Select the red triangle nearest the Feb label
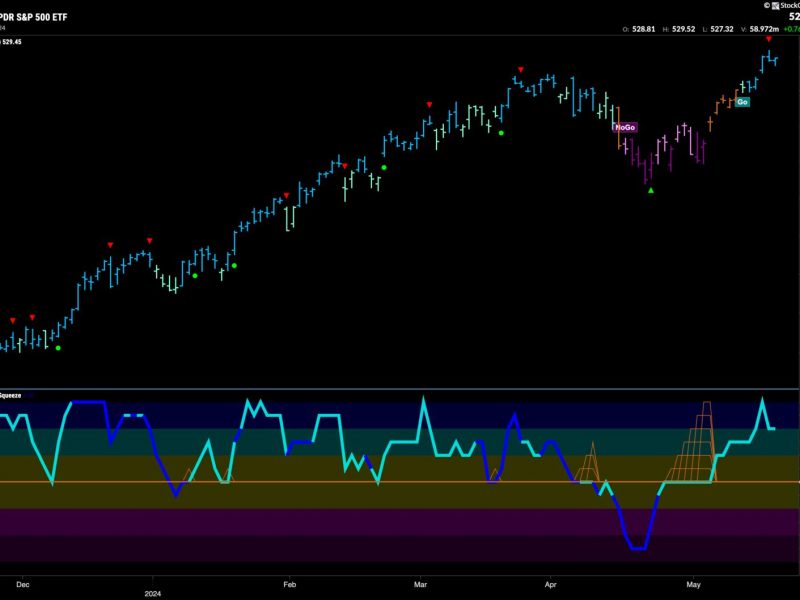The height and width of the screenshot is (600, 800). coord(286,195)
